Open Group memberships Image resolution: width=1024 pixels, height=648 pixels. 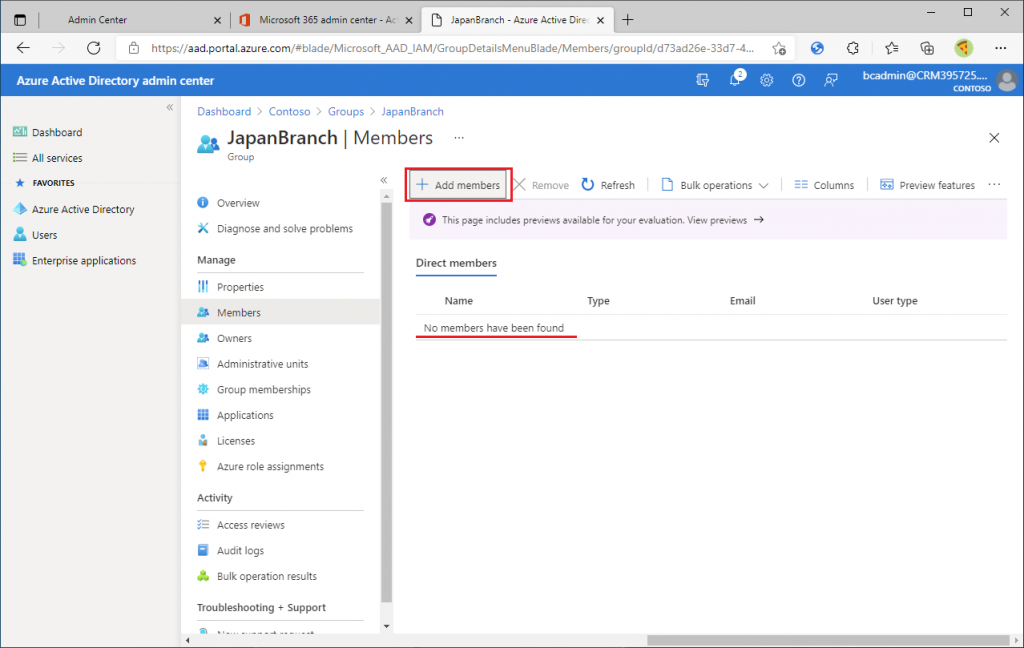281,389
